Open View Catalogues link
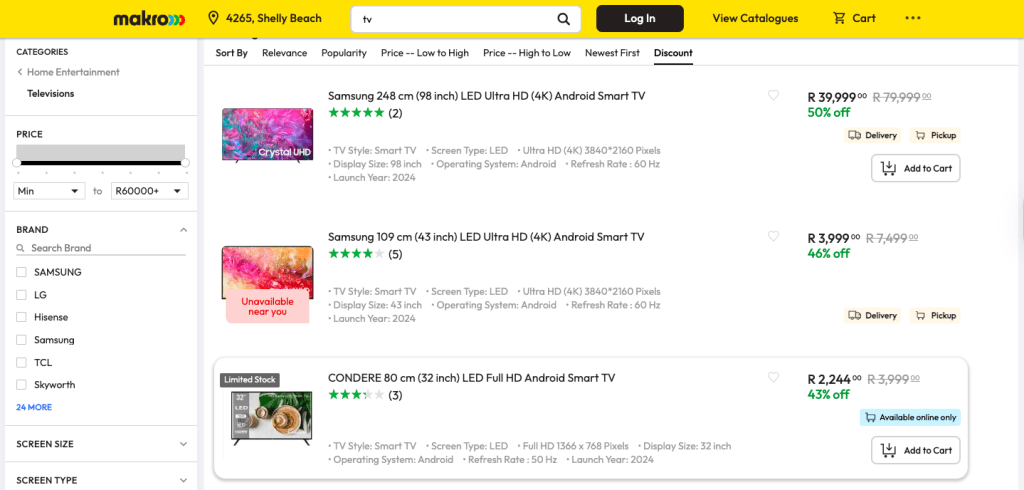 [755, 18]
